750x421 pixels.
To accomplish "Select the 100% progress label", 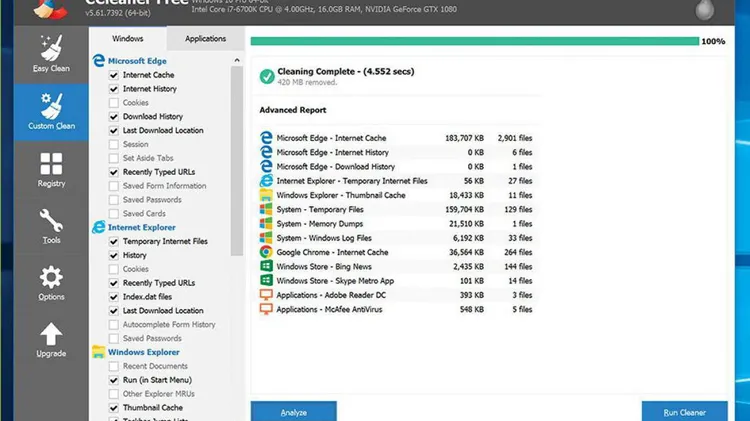I will click(713, 42).
